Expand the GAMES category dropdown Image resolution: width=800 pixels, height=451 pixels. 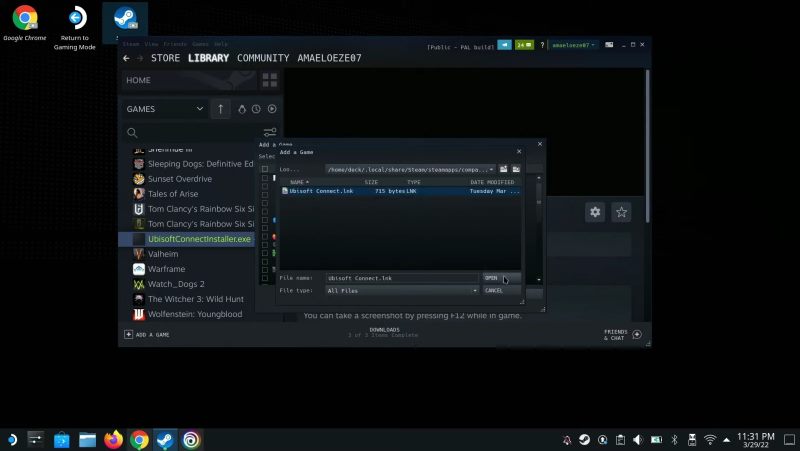[200, 109]
